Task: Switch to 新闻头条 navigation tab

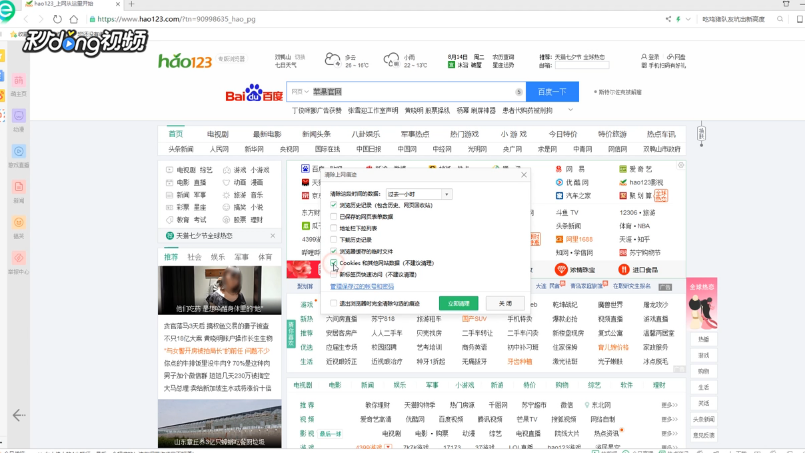Action: [316, 134]
